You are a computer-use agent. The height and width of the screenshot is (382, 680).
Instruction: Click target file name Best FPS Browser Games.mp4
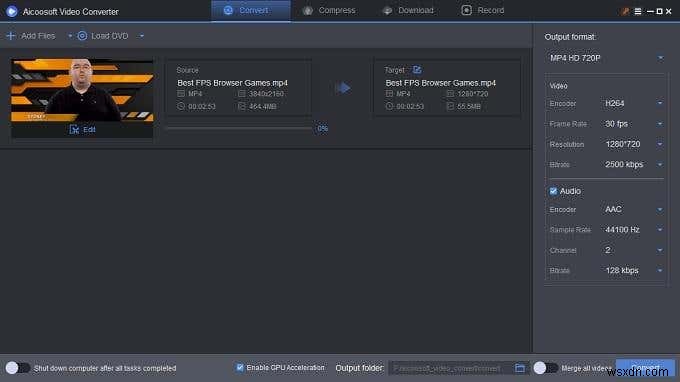[x=441, y=83]
